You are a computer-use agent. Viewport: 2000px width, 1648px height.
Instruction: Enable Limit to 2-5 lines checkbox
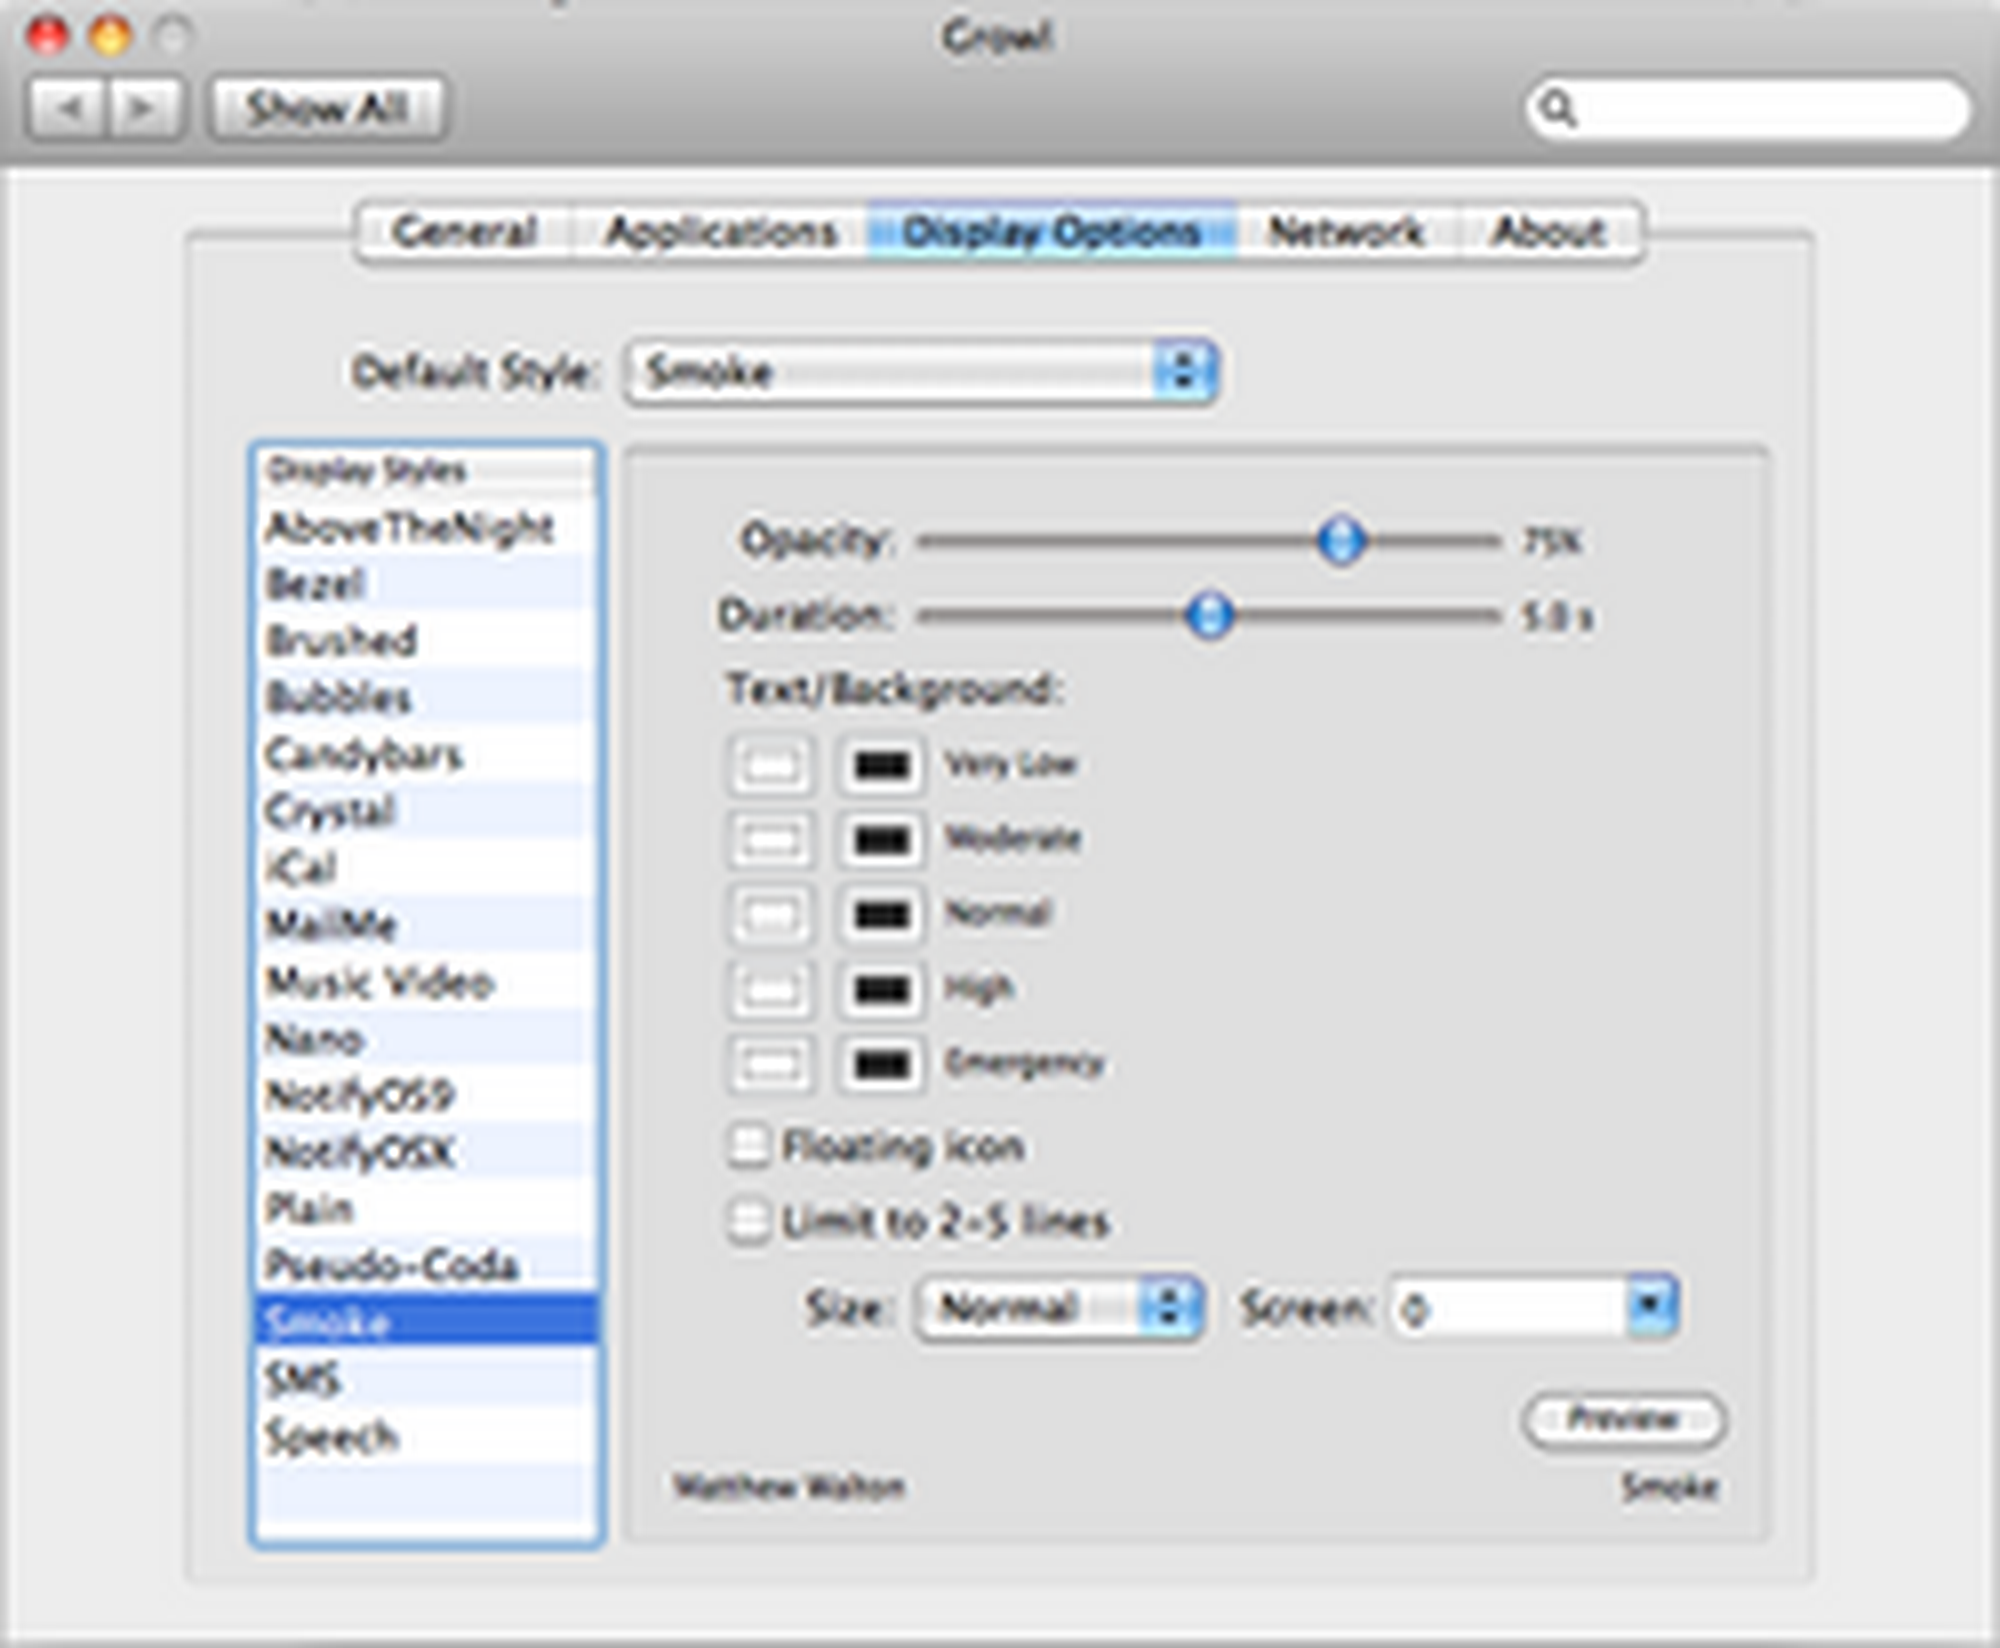click(749, 1221)
